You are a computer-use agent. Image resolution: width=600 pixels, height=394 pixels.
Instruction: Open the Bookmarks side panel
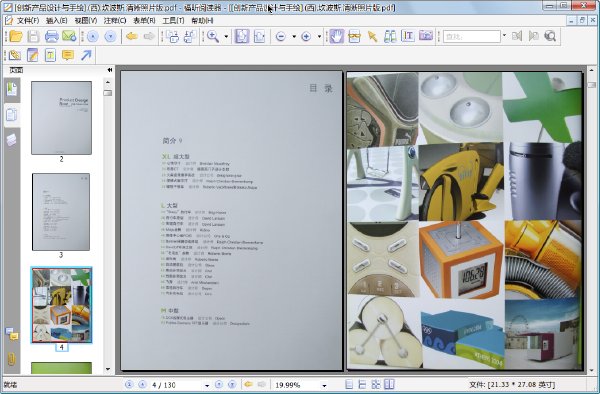pyautogui.click(x=12, y=90)
